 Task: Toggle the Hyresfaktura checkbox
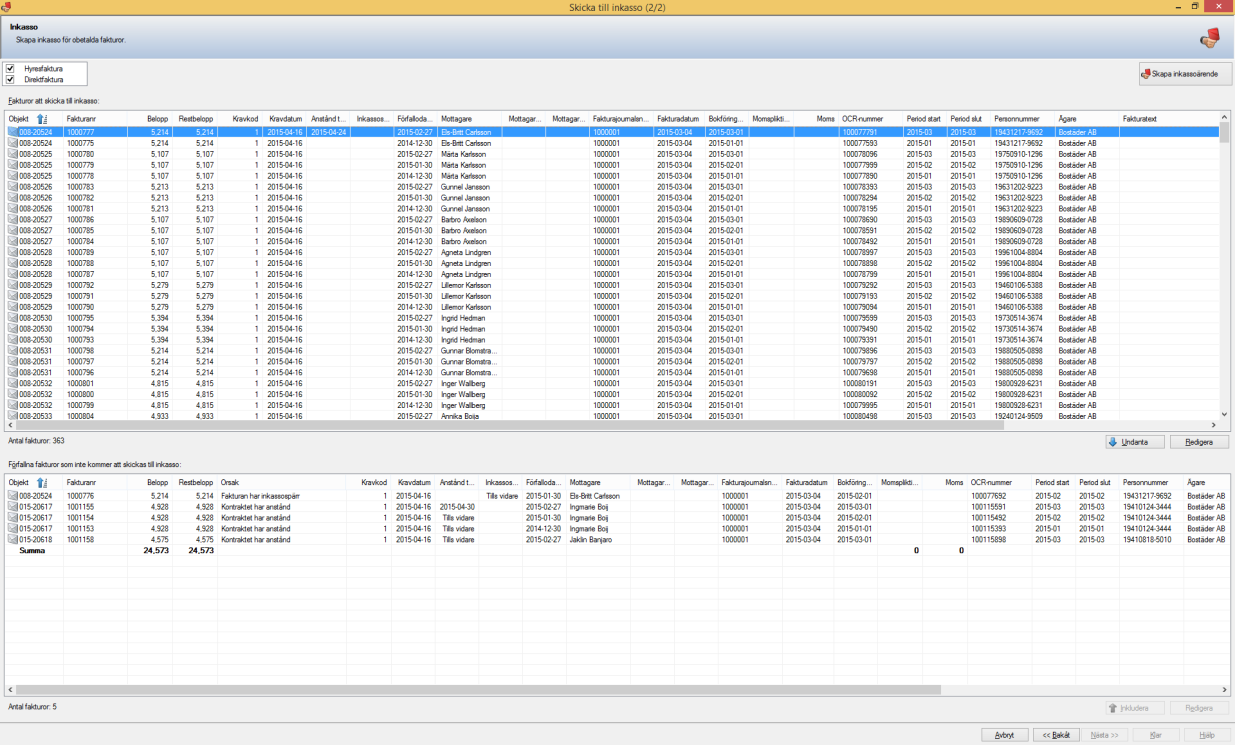pyautogui.click(x=10, y=69)
